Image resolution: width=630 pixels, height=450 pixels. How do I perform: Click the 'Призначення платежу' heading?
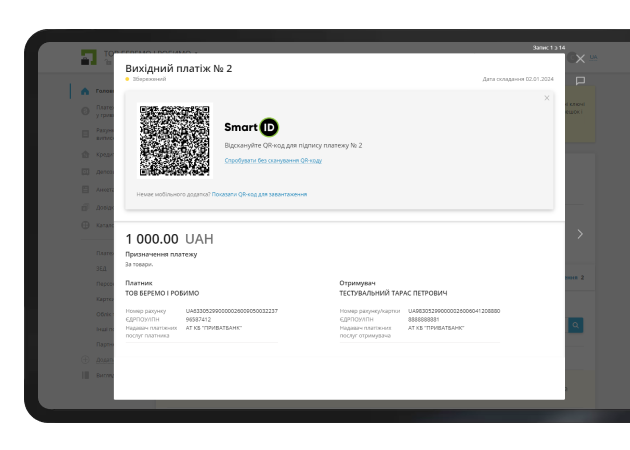point(161,254)
